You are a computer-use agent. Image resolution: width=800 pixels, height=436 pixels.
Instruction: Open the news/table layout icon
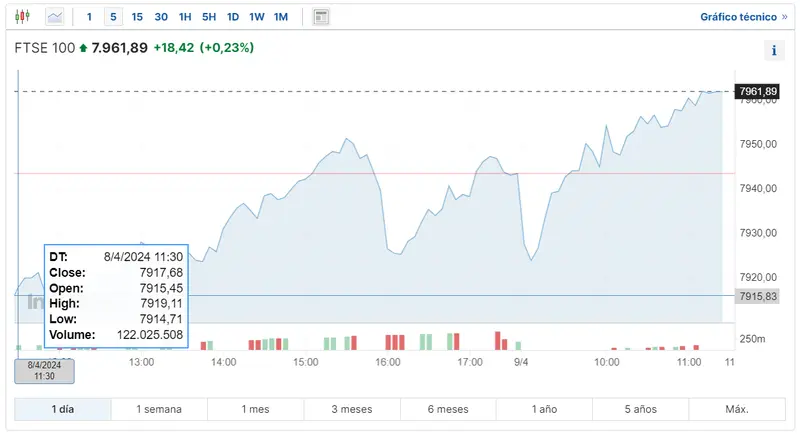[x=321, y=17]
